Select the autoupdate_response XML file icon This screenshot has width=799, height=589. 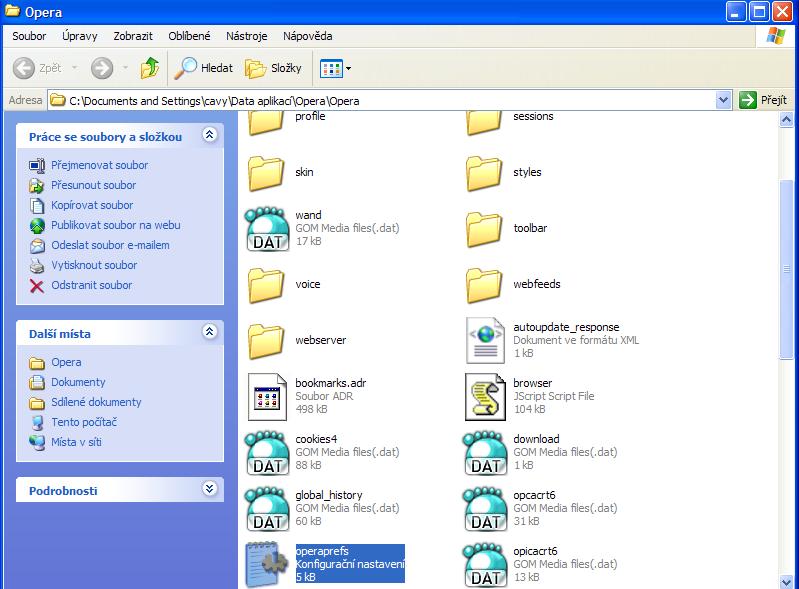coord(485,340)
